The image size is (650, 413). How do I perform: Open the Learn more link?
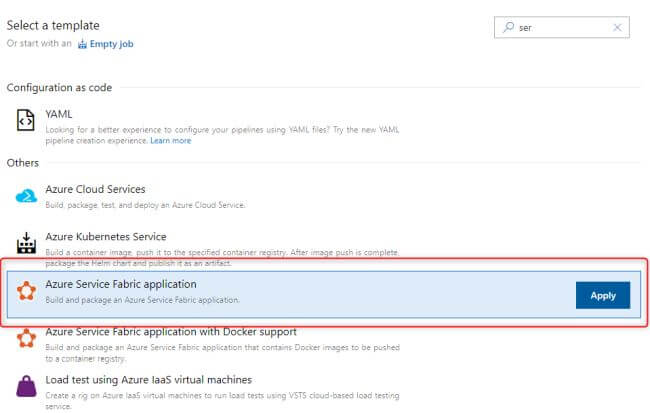pos(170,141)
